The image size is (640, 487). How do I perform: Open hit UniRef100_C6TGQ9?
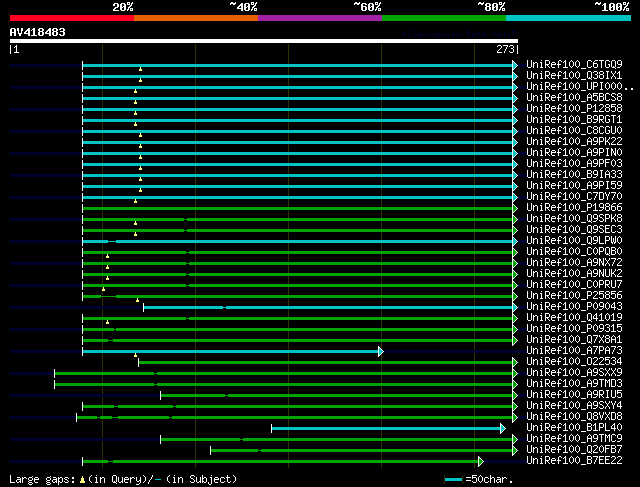[574, 64]
